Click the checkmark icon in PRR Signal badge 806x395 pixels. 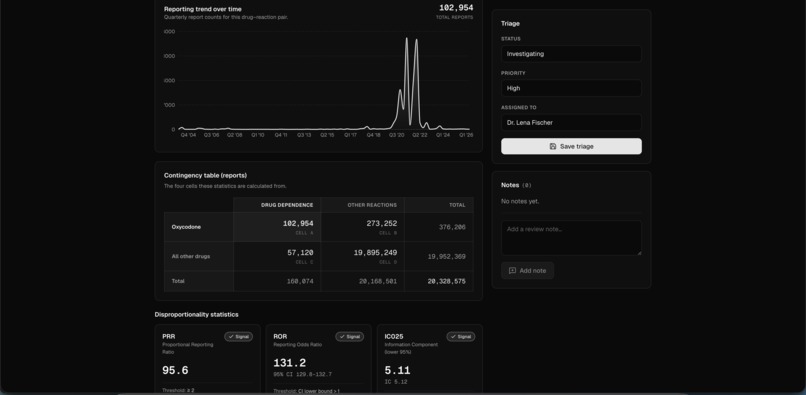tap(231, 337)
